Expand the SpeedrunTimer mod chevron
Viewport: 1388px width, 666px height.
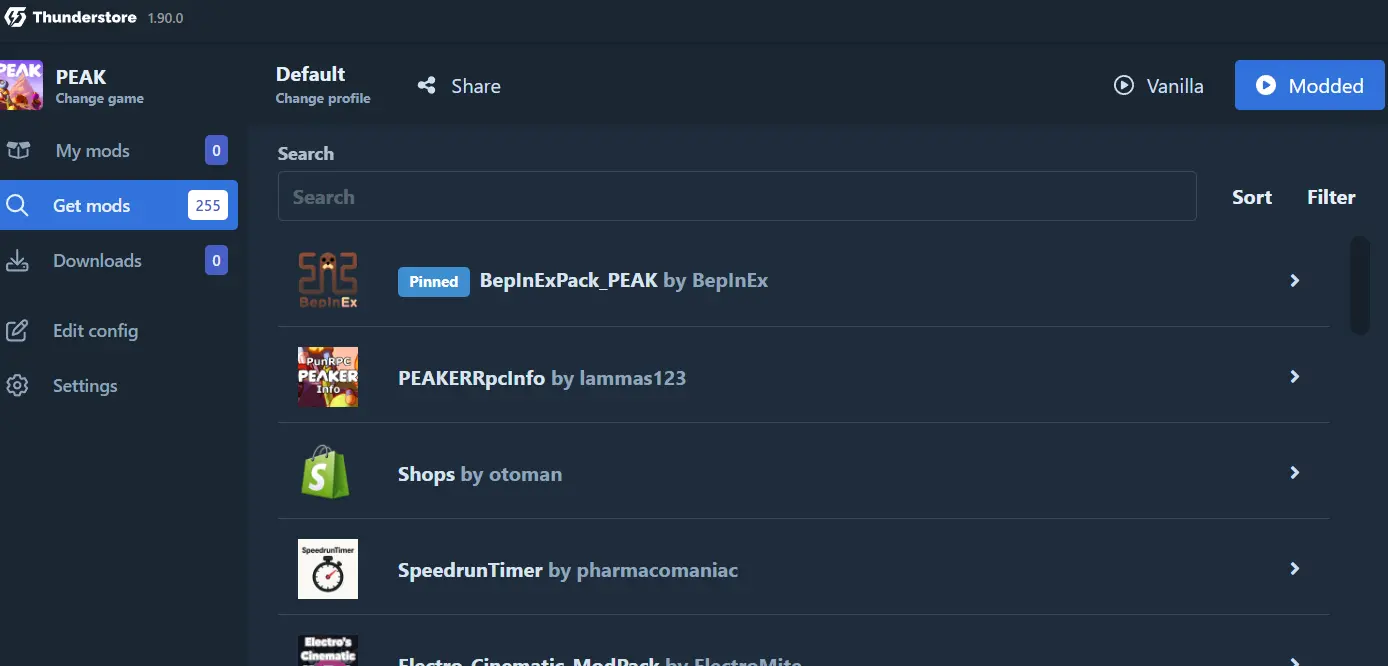point(1295,569)
